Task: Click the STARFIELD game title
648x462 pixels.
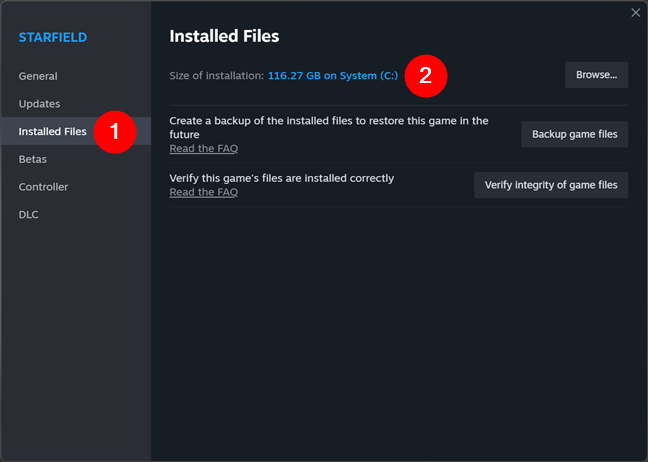Action: (x=53, y=38)
